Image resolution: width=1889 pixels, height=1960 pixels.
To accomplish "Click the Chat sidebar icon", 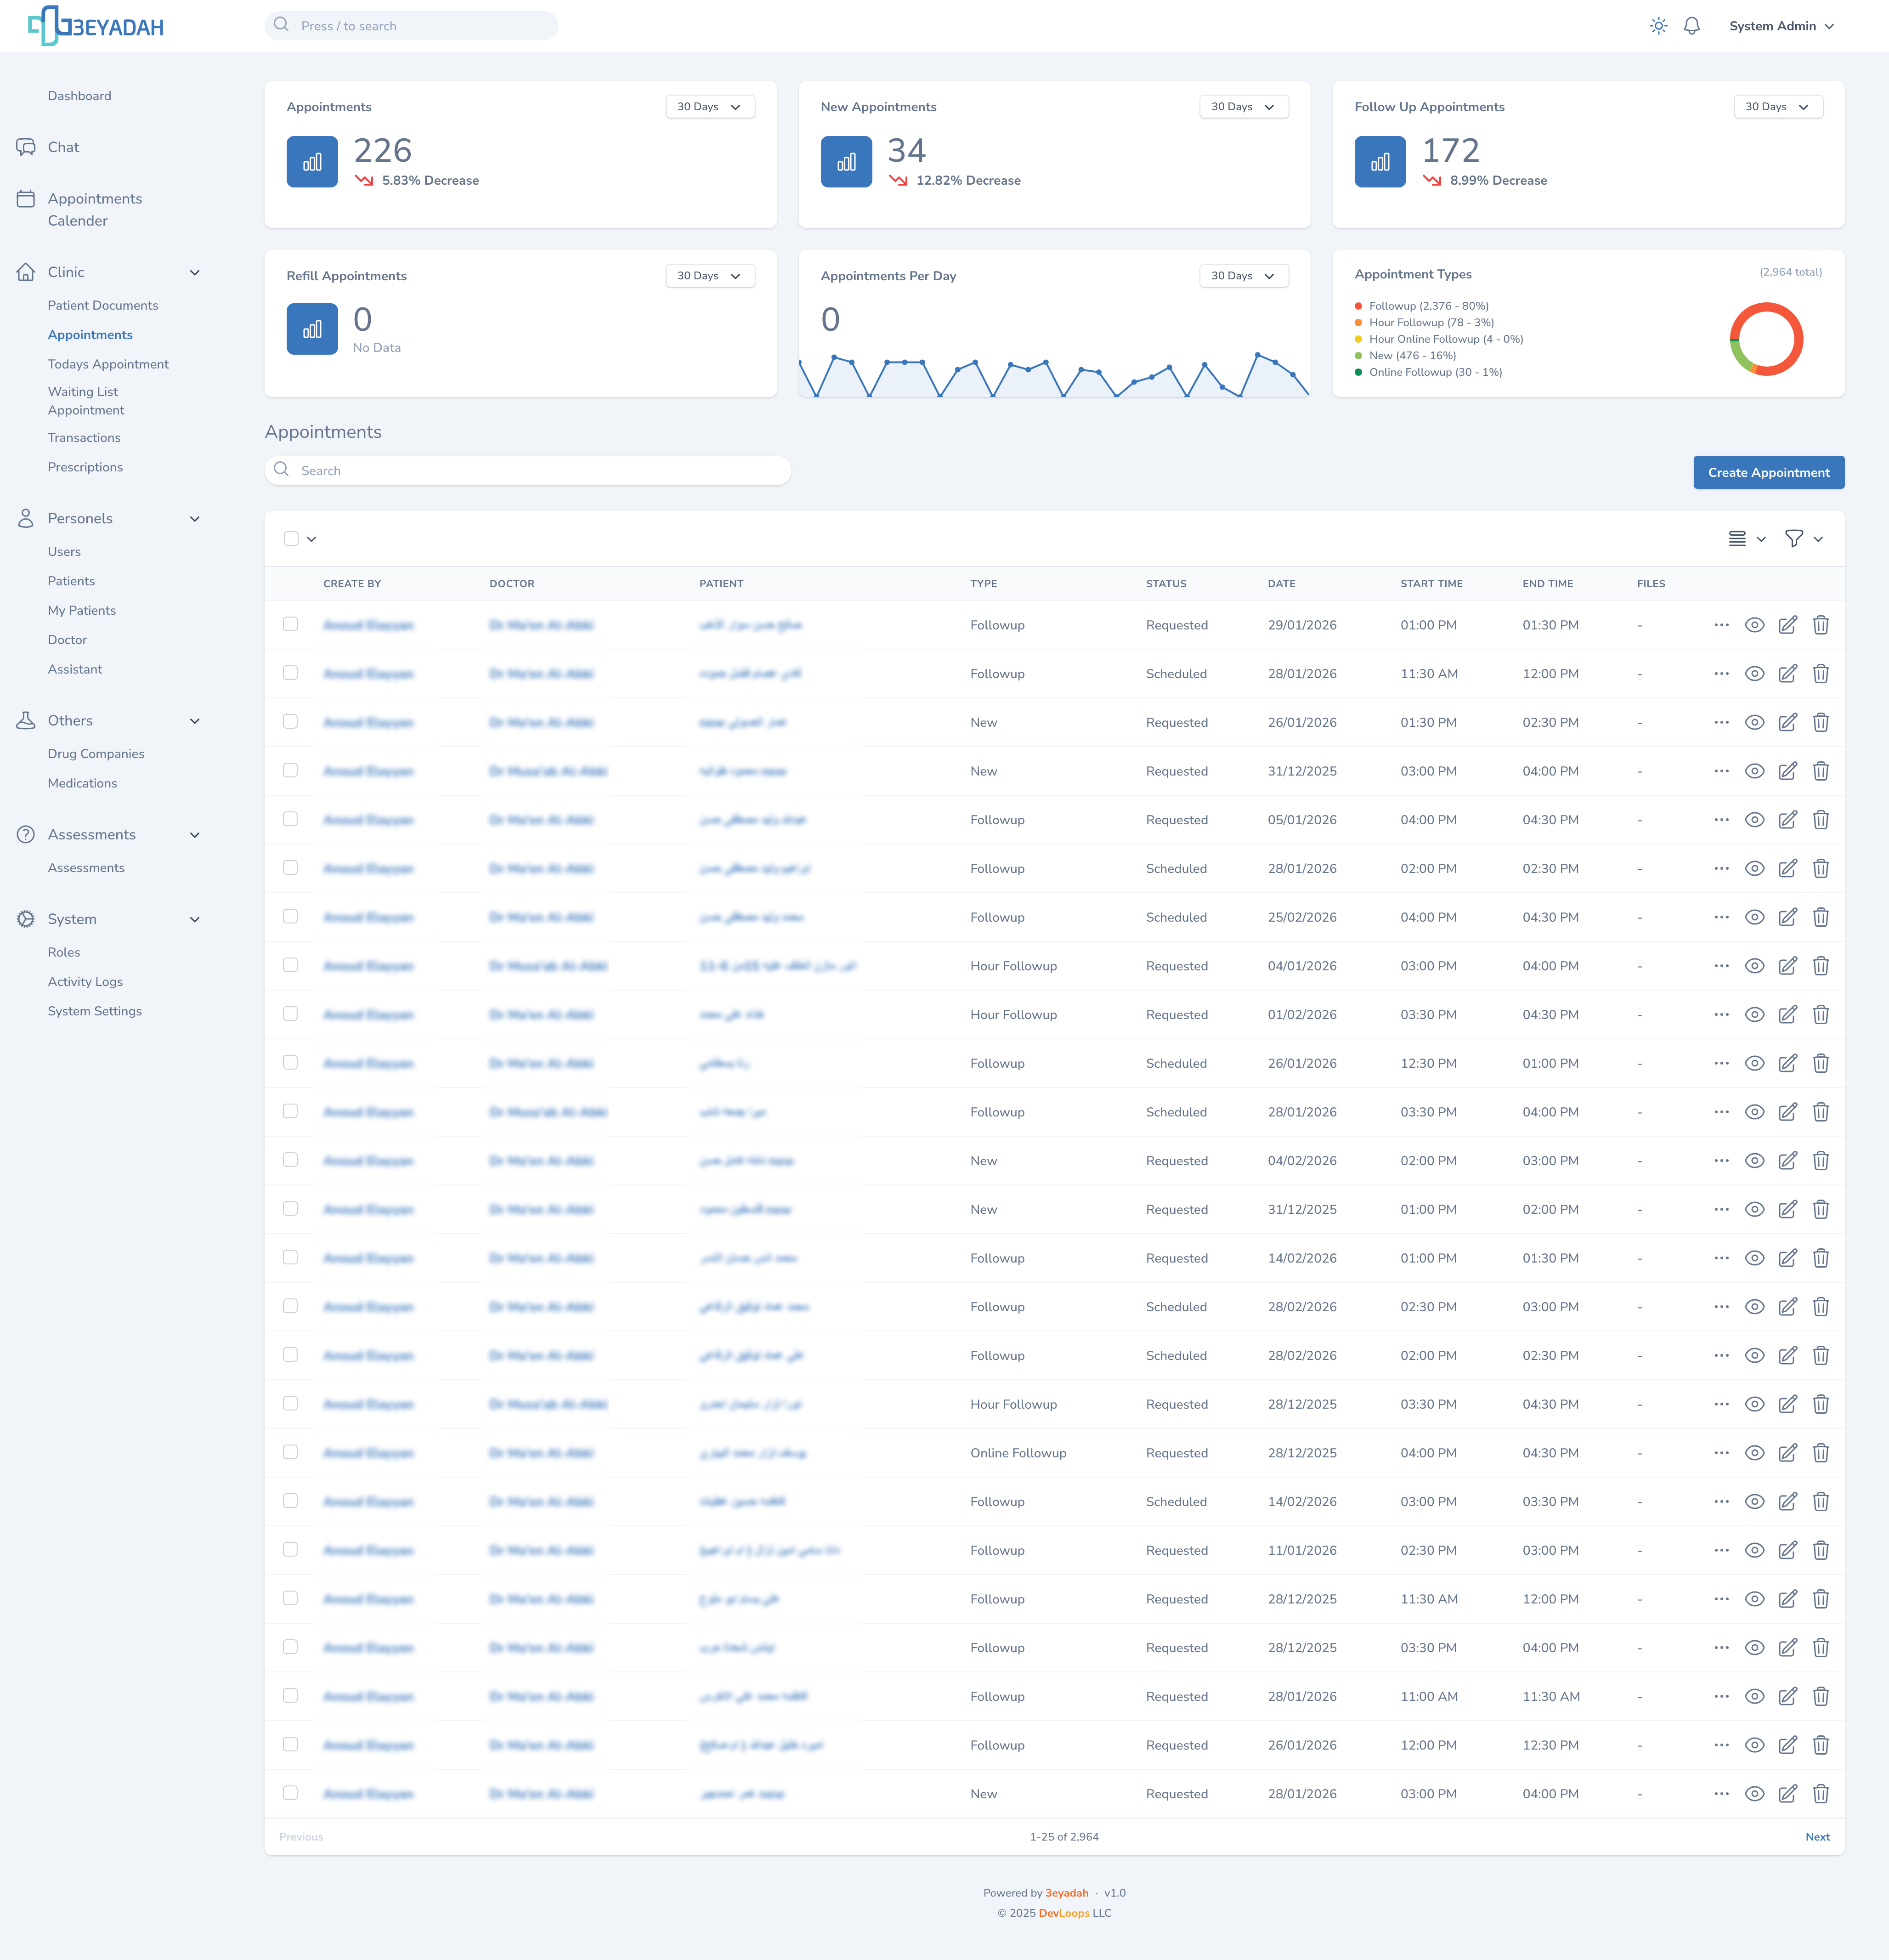I will pos(26,147).
